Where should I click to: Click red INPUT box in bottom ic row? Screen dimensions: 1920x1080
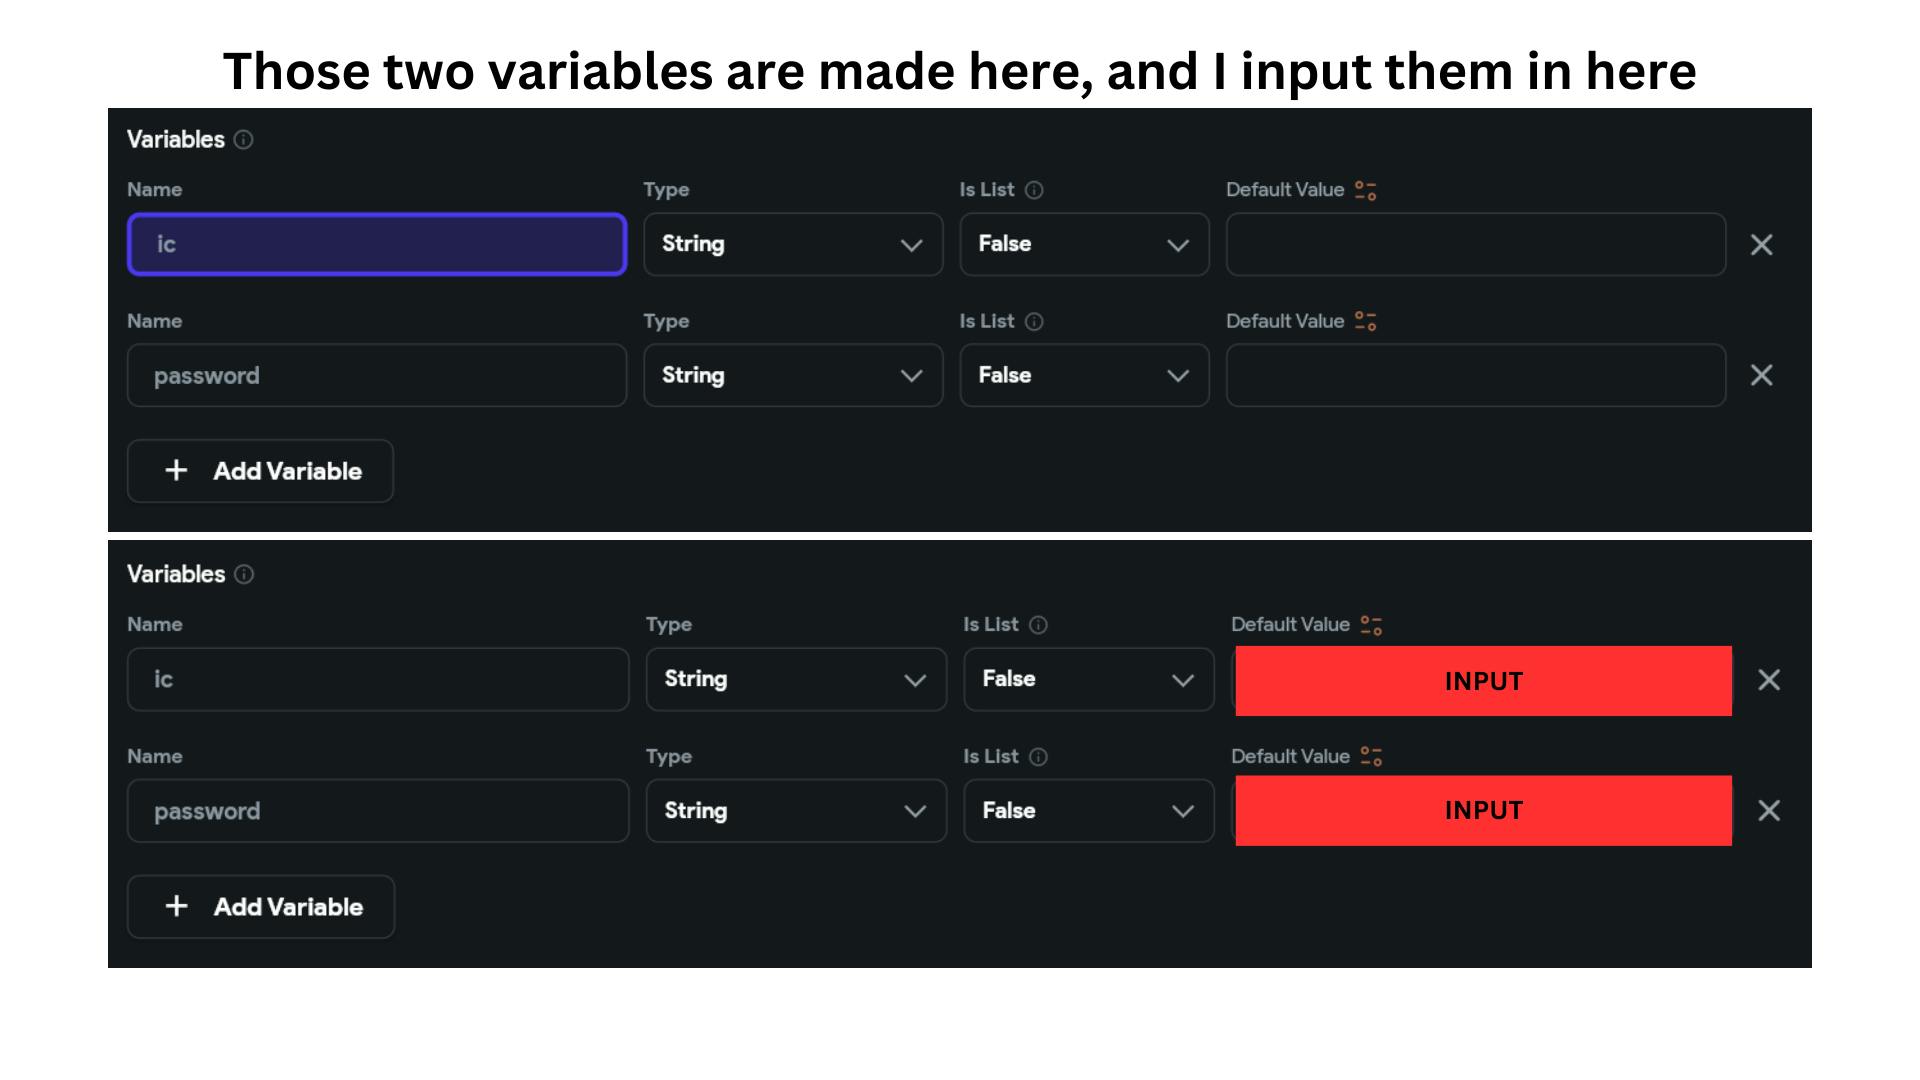click(1484, 681)
